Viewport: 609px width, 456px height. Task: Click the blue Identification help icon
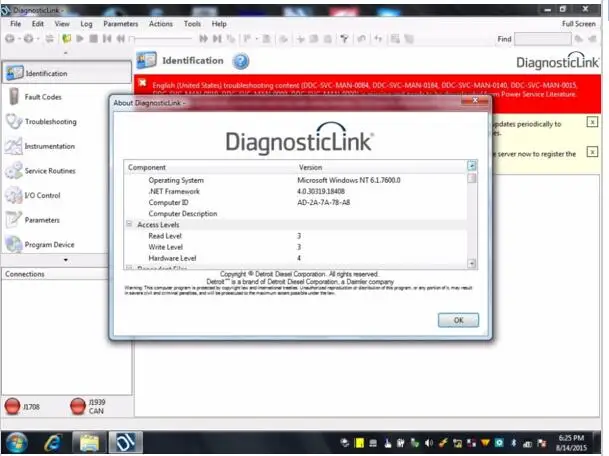coord(240,61)
